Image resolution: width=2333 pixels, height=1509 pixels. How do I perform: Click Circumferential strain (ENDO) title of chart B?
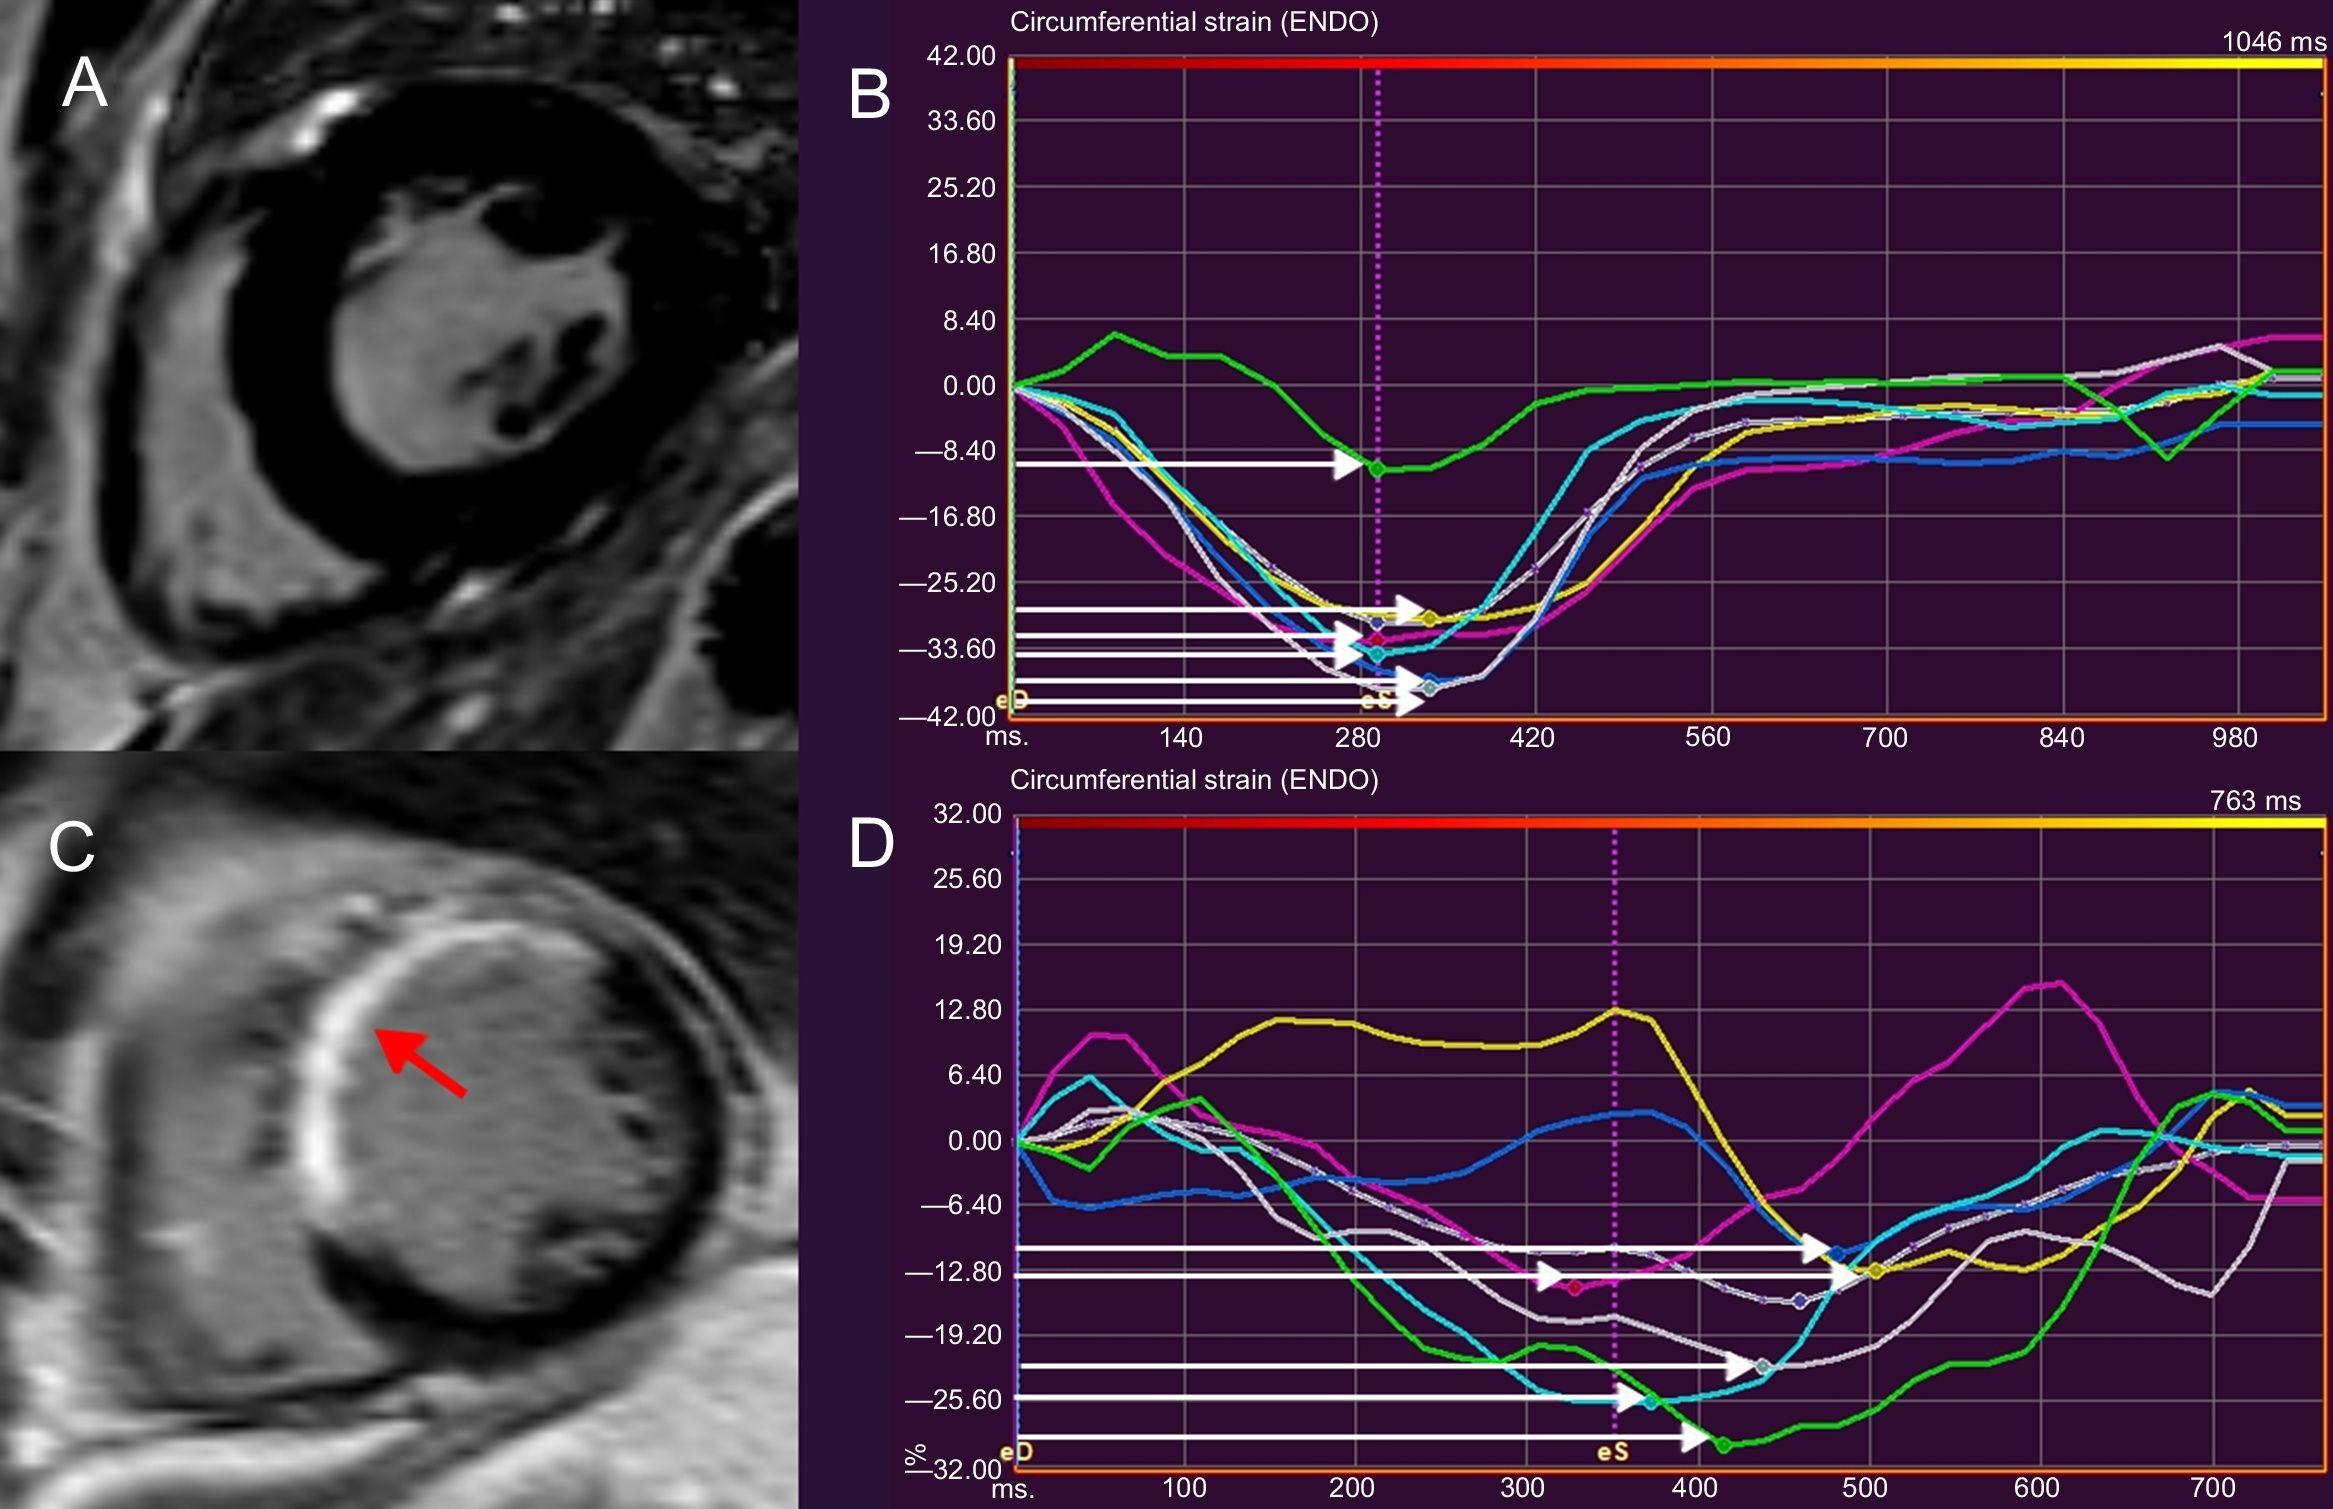coord(1194,22)
